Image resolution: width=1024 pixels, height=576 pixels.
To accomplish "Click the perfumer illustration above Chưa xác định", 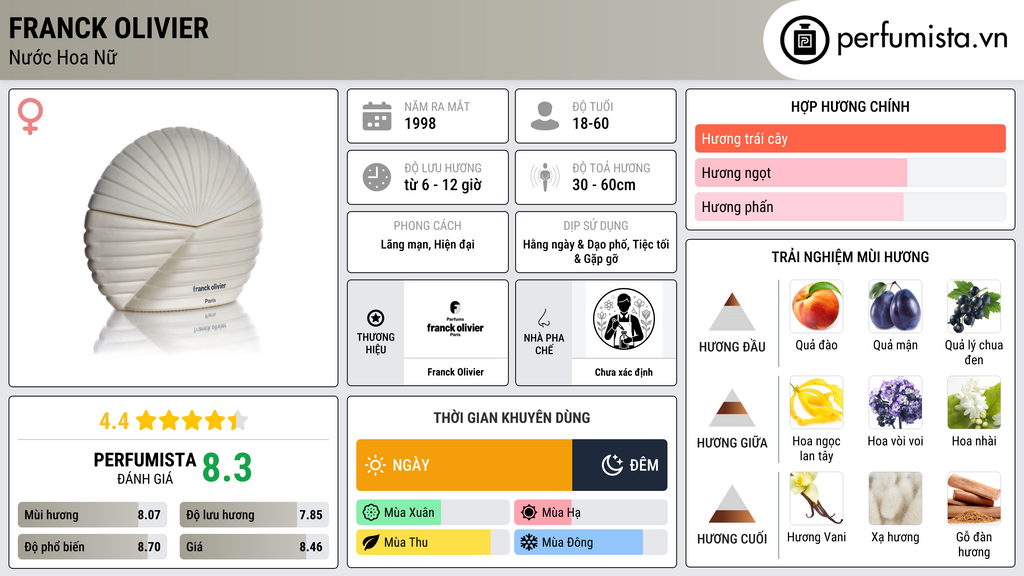I will [x=624, y=320].
